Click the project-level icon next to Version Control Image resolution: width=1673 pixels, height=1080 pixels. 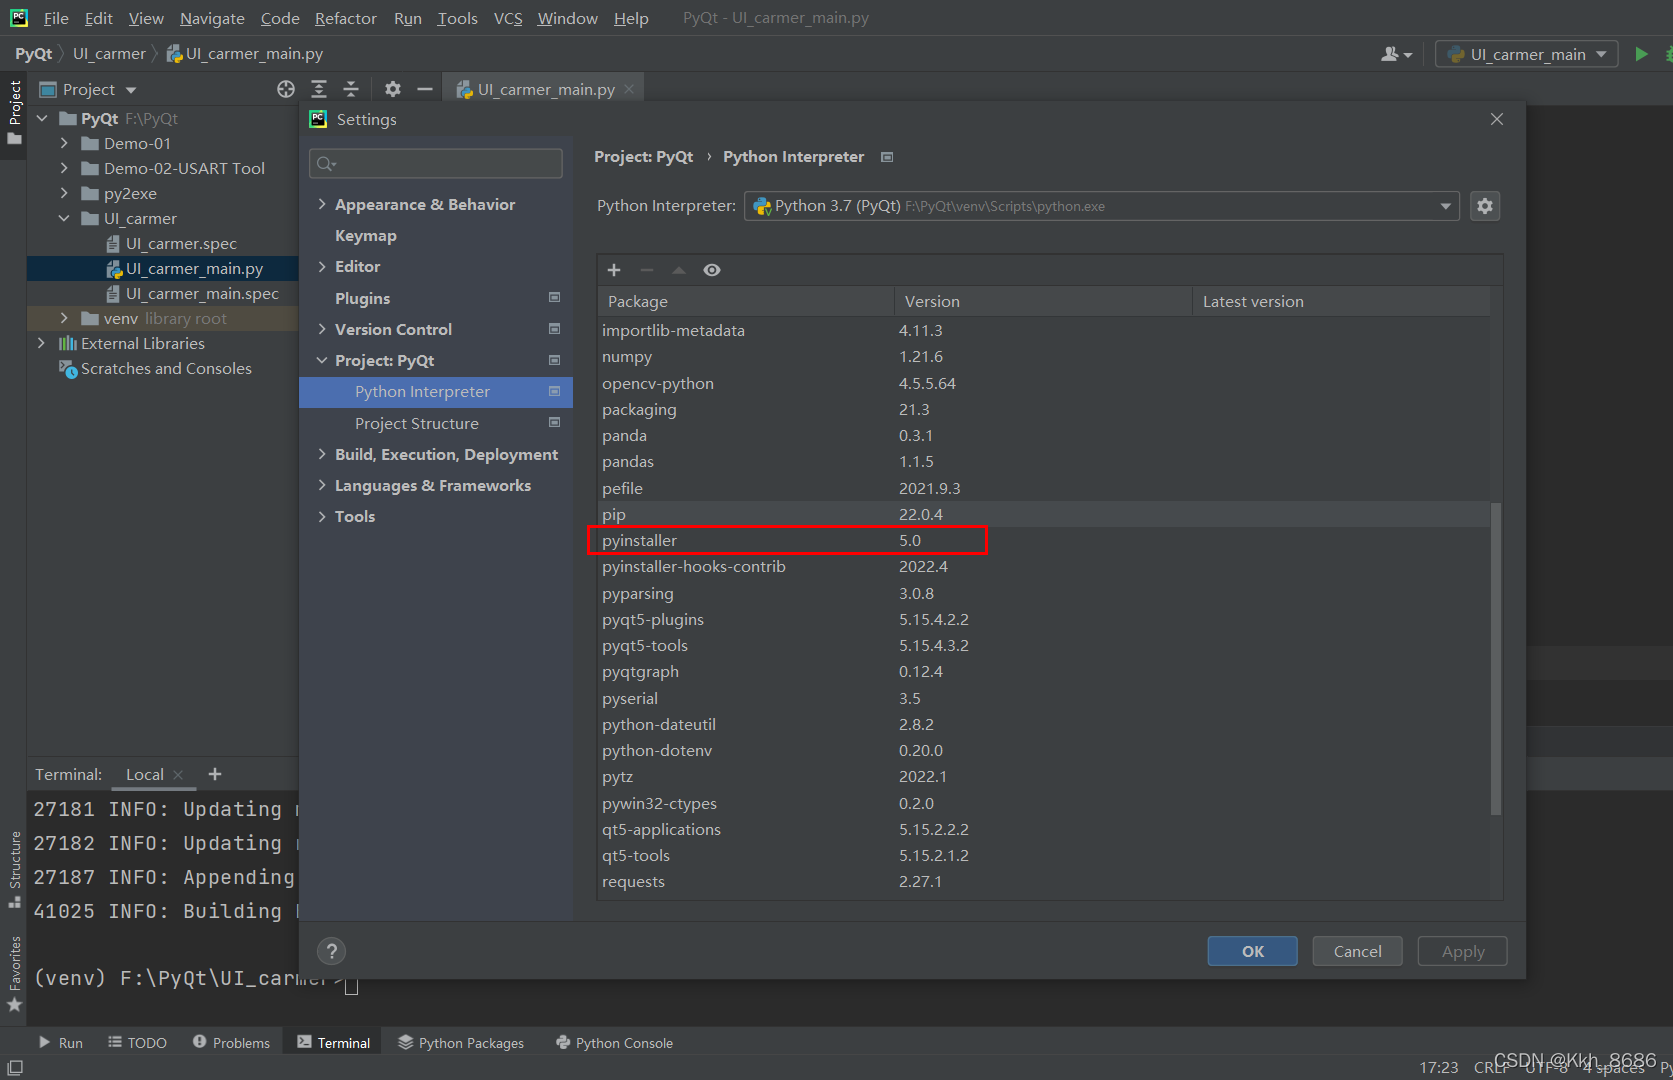coord(554,329)
